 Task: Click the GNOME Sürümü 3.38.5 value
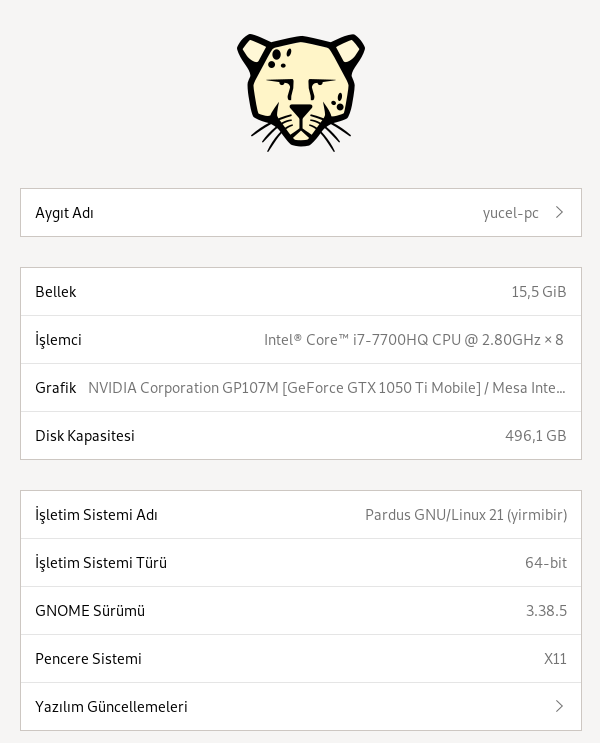point(546,611)
